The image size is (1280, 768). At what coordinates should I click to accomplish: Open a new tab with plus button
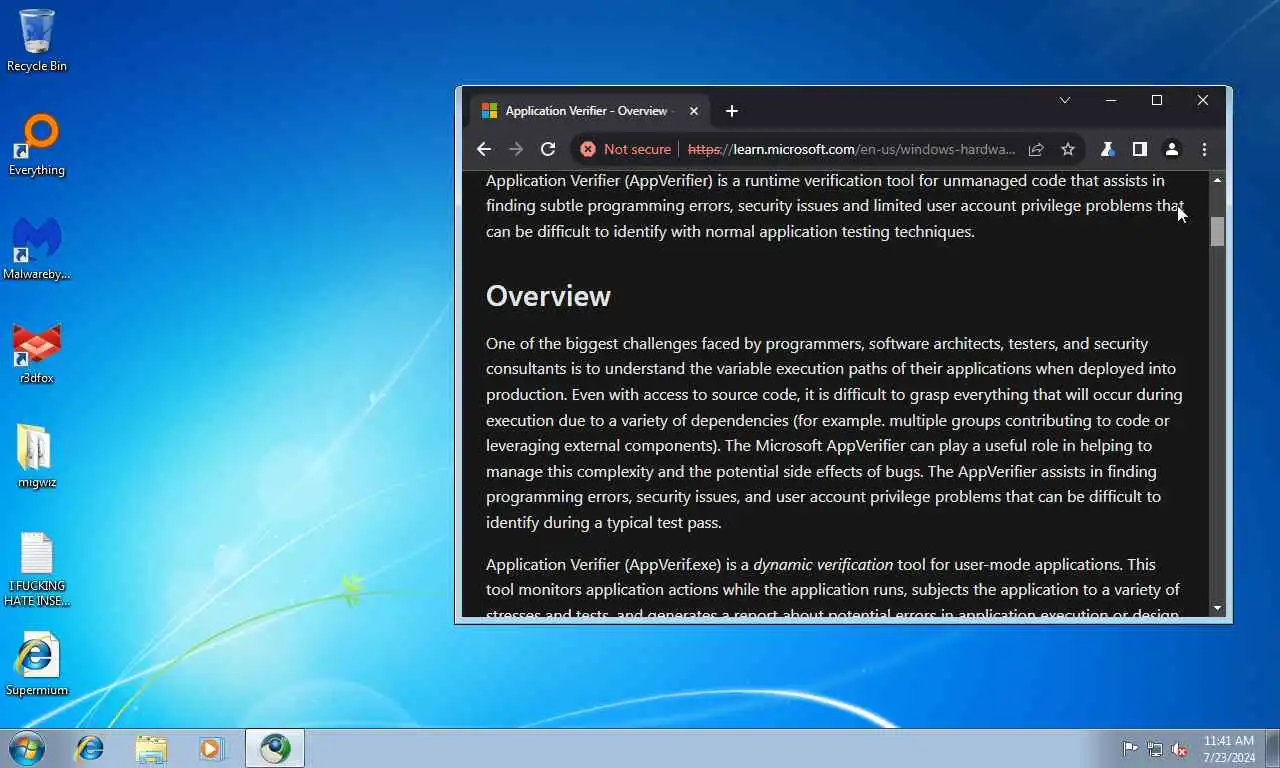coord(732,111)
